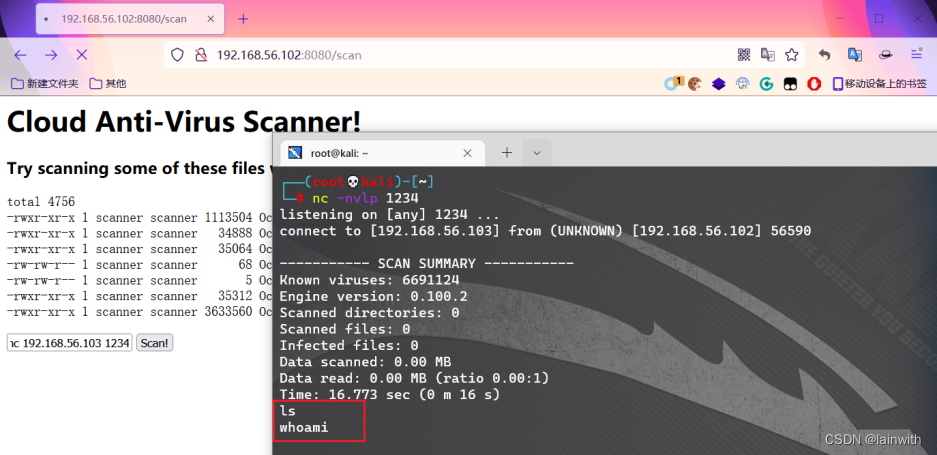
Task: Click the 'nc -nvlp 1234' command in terminal
Action: (x=365, y=198)
